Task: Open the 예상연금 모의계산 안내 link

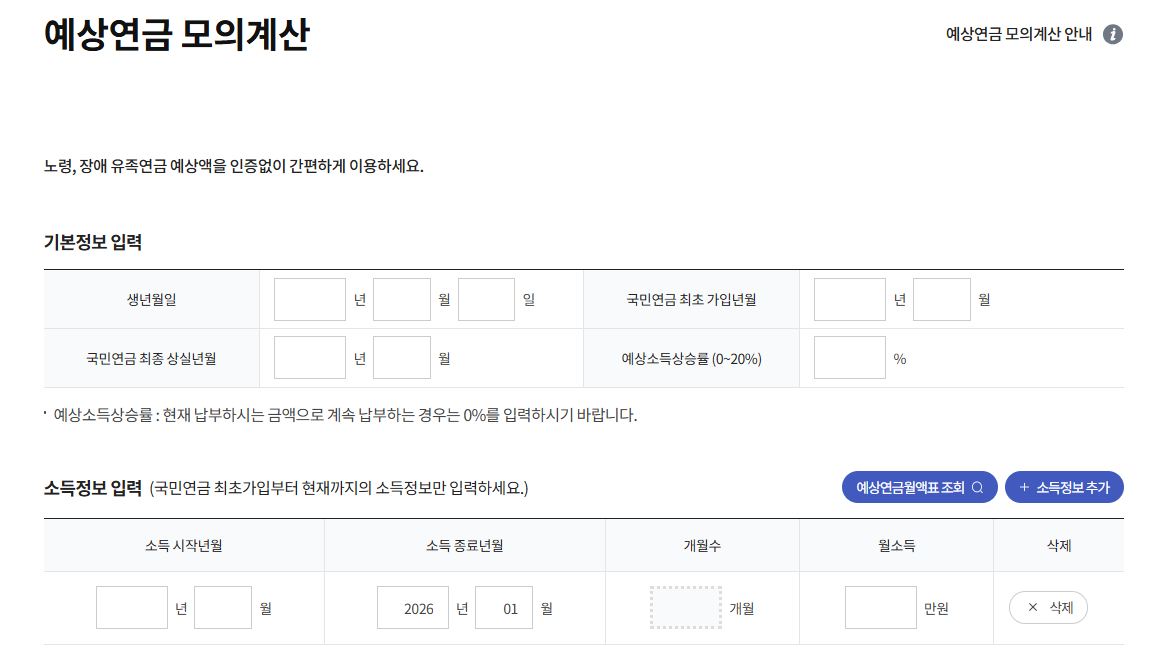Action: coord(1018,35)
